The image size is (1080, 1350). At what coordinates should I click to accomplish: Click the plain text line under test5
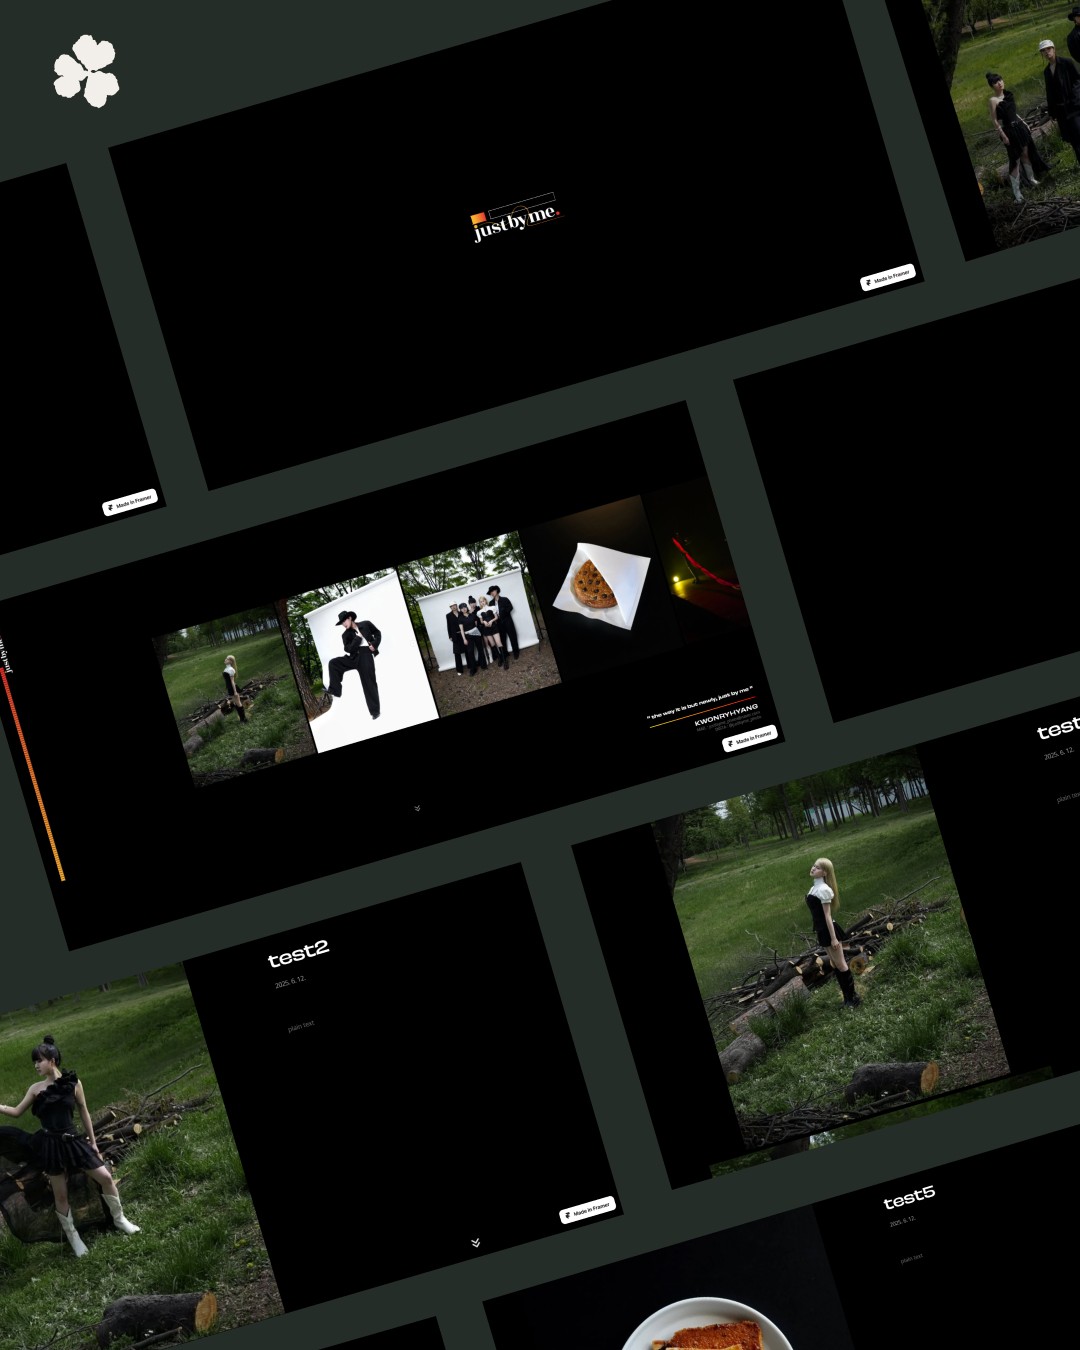click(911, 1259)
